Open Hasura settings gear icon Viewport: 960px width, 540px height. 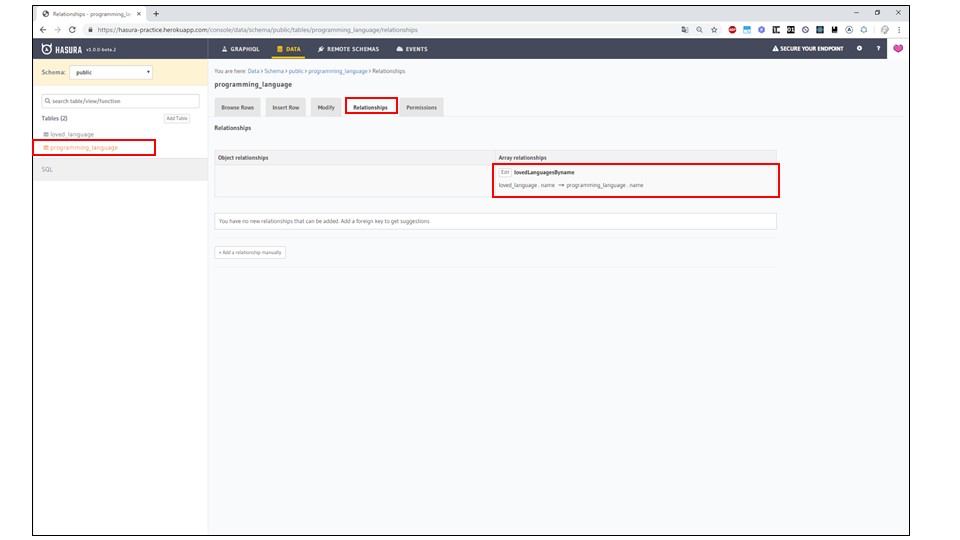click(x=859, y=48)
